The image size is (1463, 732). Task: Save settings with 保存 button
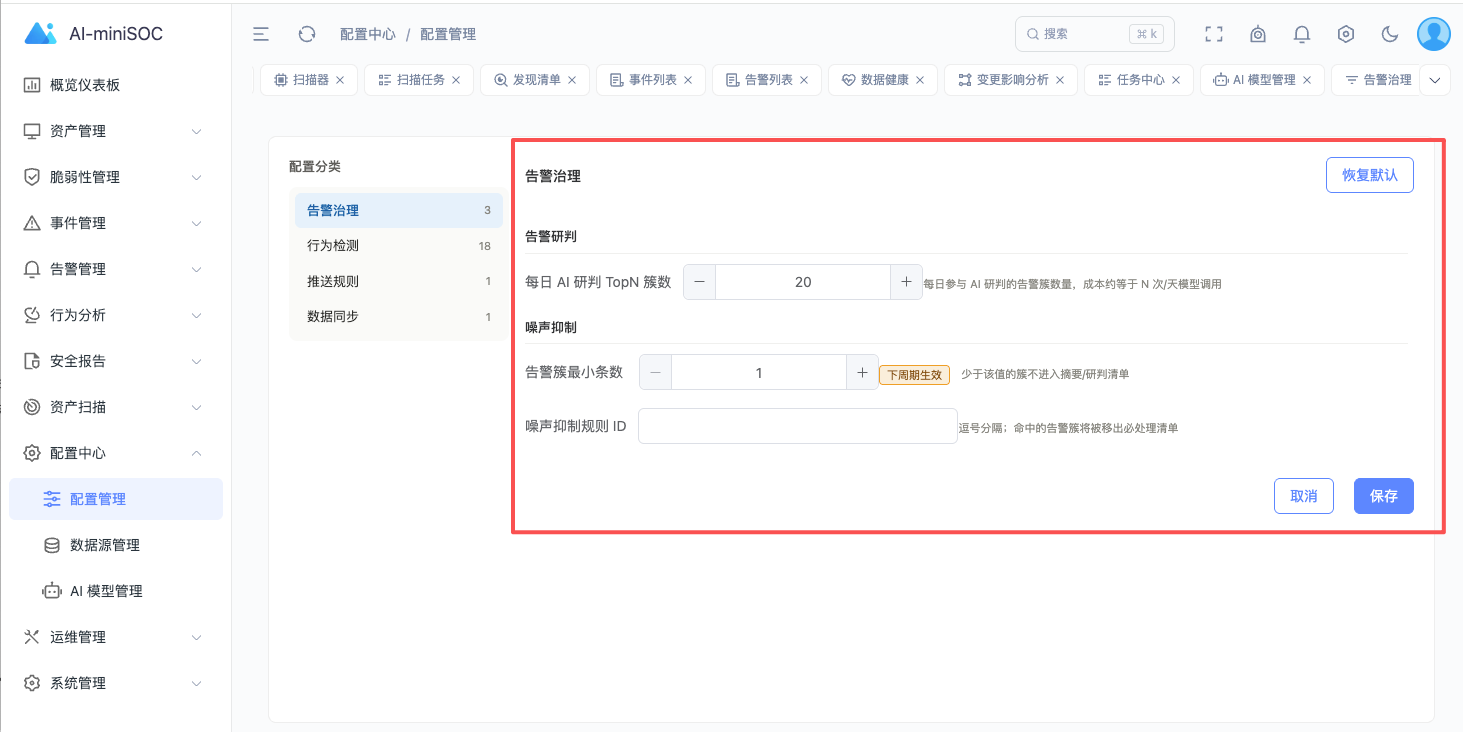click(x=1384, y=496)
